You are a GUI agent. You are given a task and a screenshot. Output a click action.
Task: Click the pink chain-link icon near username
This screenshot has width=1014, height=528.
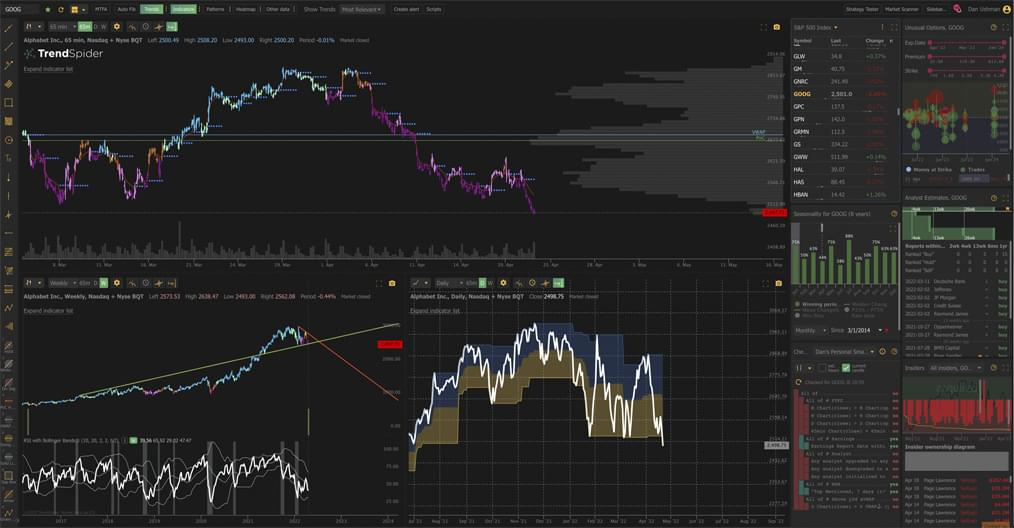pyautogui.click(x=957, y=9)
